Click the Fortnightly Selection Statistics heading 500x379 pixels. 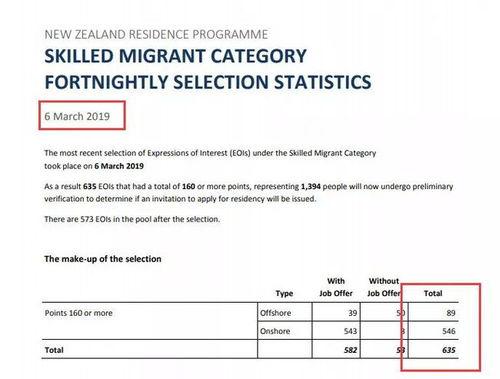pos(208,82)
